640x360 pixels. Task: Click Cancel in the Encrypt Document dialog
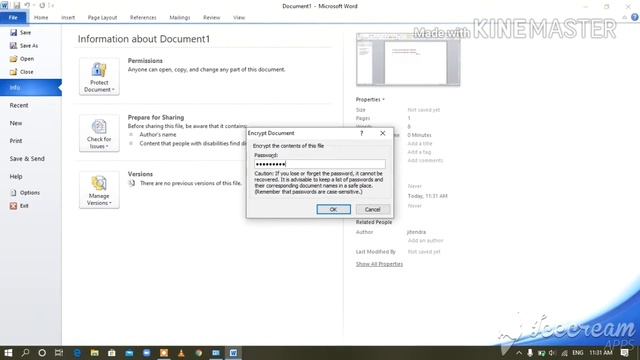pos(373,209)
